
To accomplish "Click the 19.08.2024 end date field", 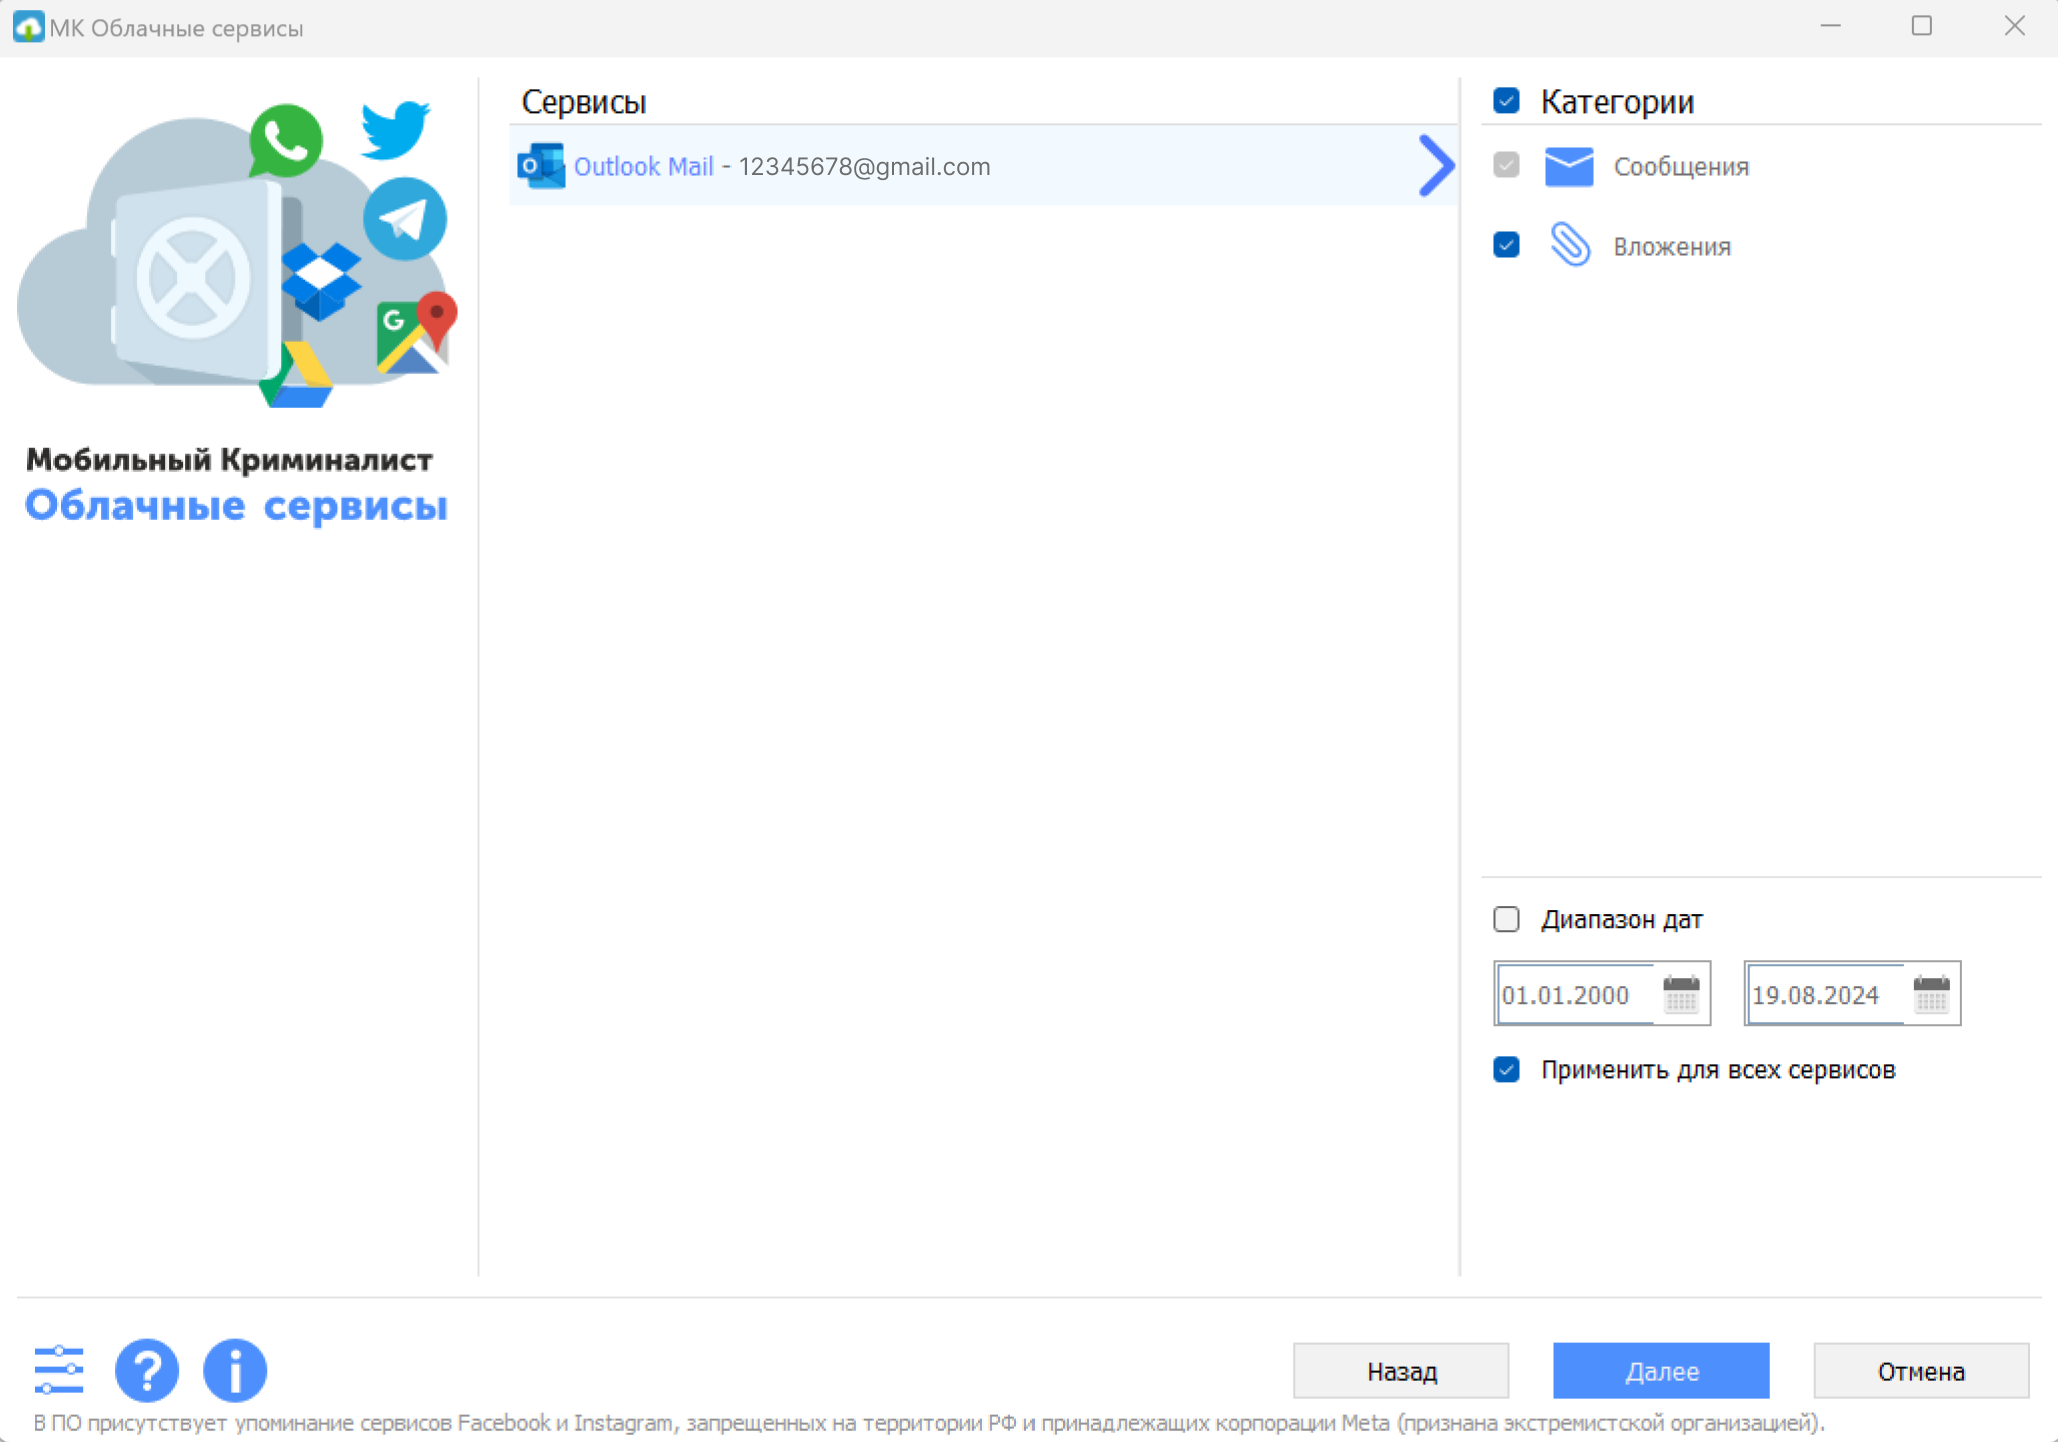I will 1822,995.
